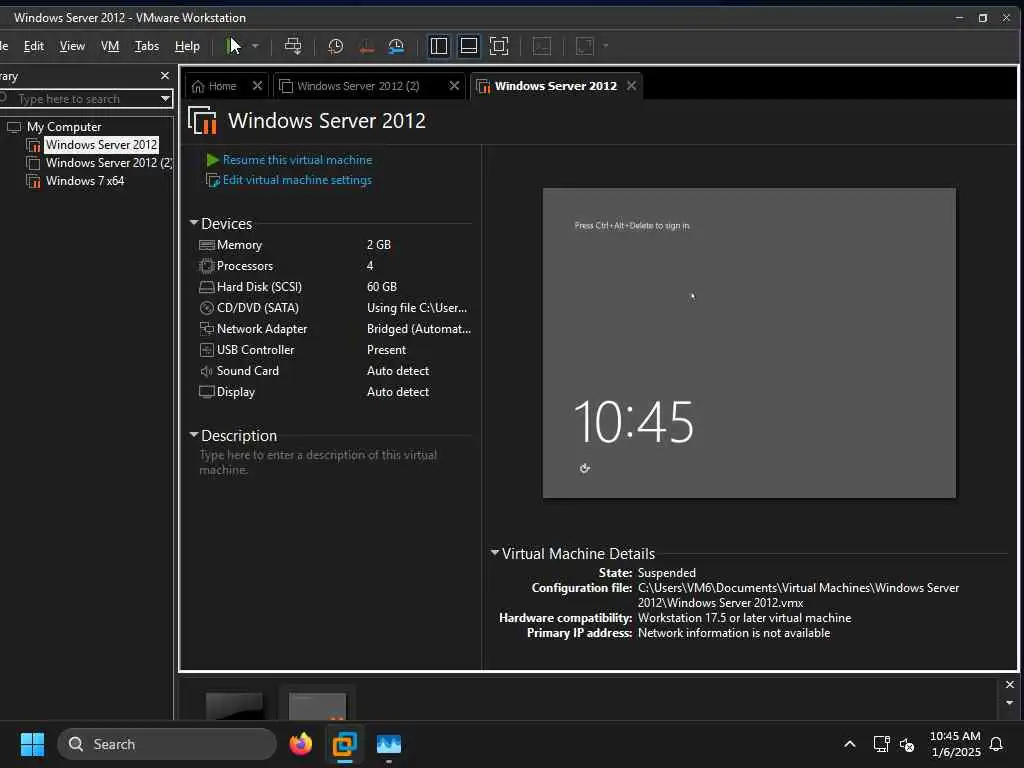Open the View menu

coord(72,46)
